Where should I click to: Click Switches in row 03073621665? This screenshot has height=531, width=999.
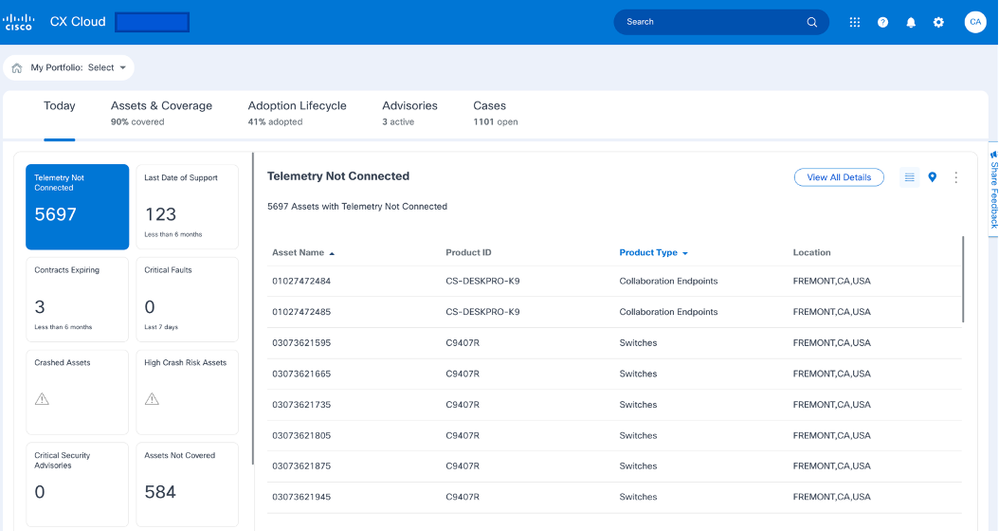coord(638,374)
